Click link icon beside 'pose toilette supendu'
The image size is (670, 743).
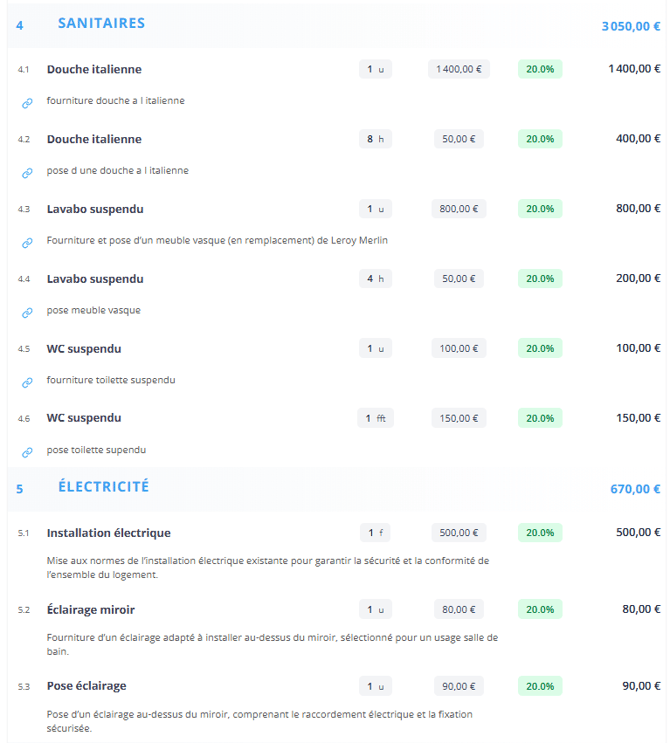(27, 452)
